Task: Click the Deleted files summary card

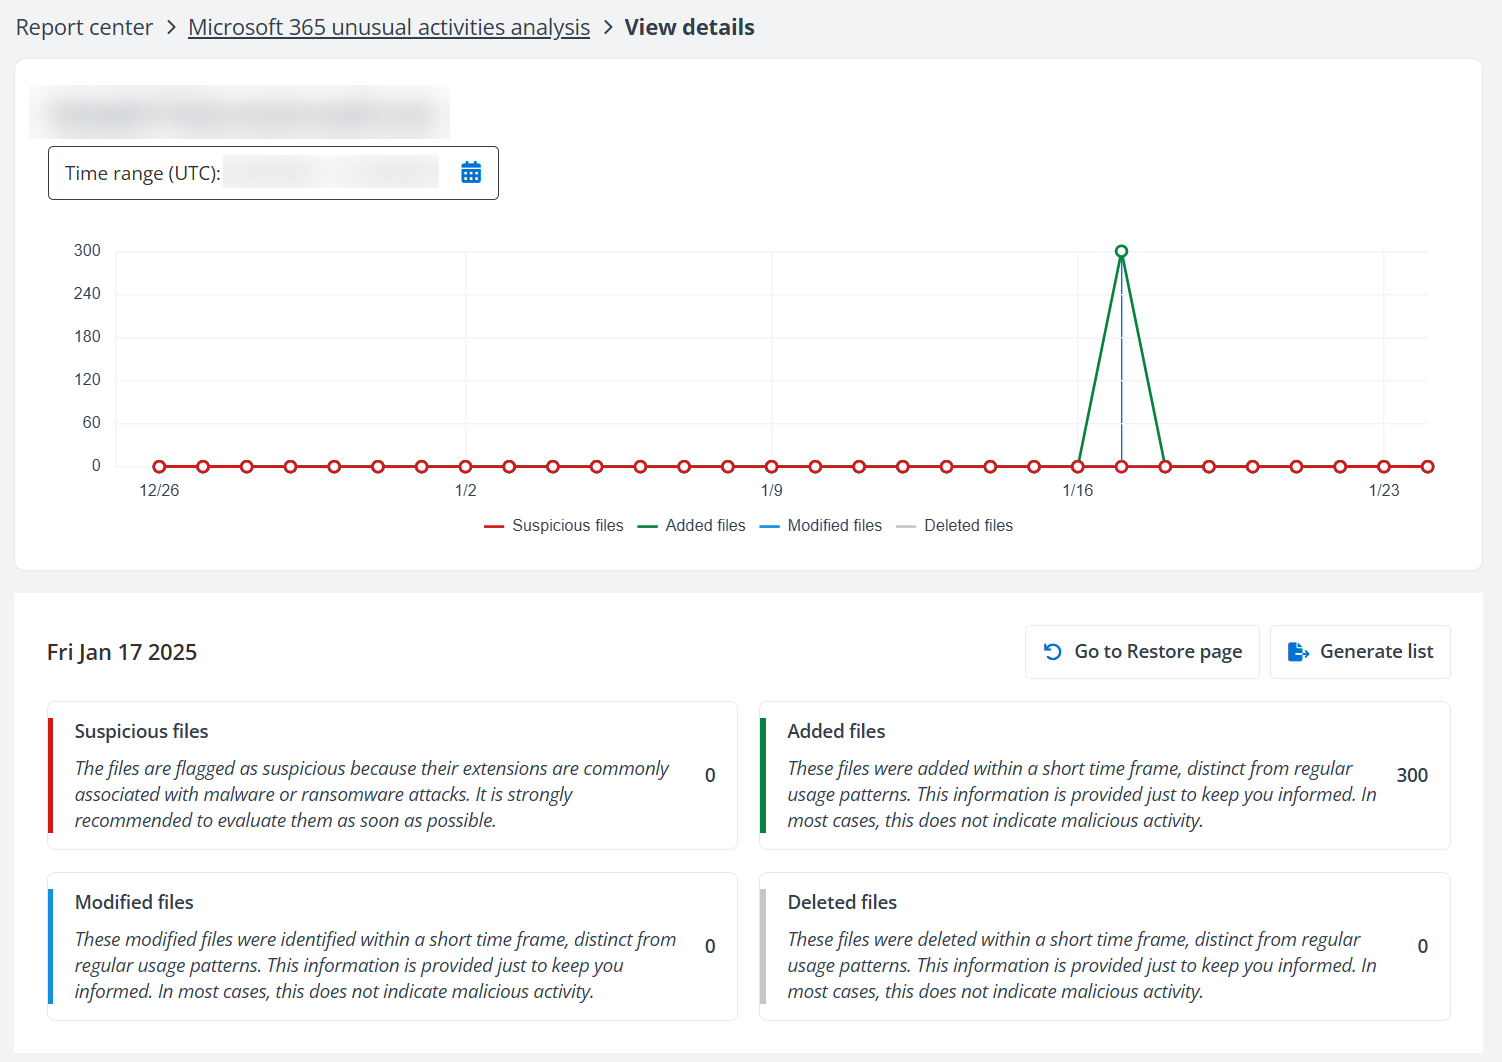Action: (1104, 947)
